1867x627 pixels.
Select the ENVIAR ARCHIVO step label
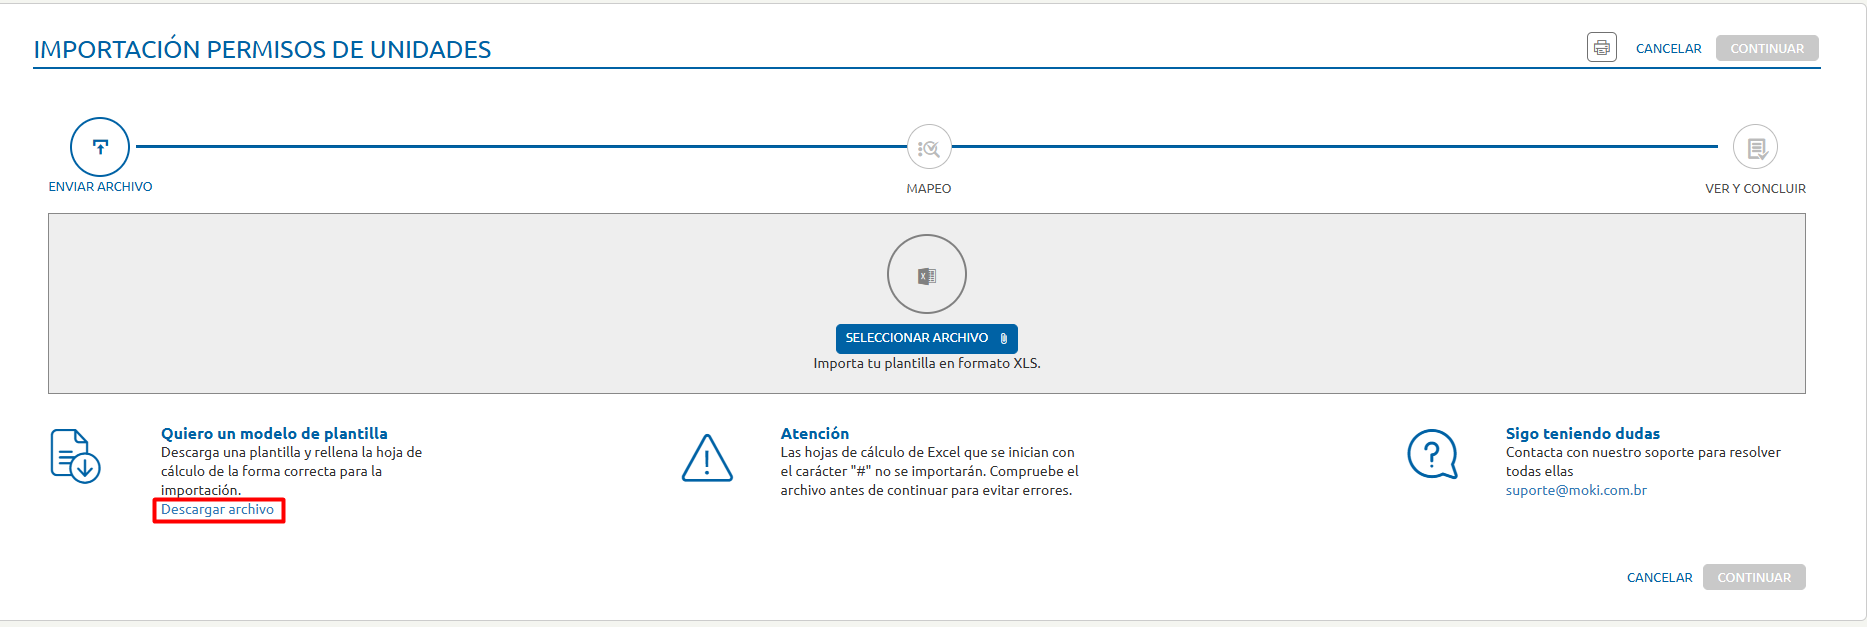point(100,187)
